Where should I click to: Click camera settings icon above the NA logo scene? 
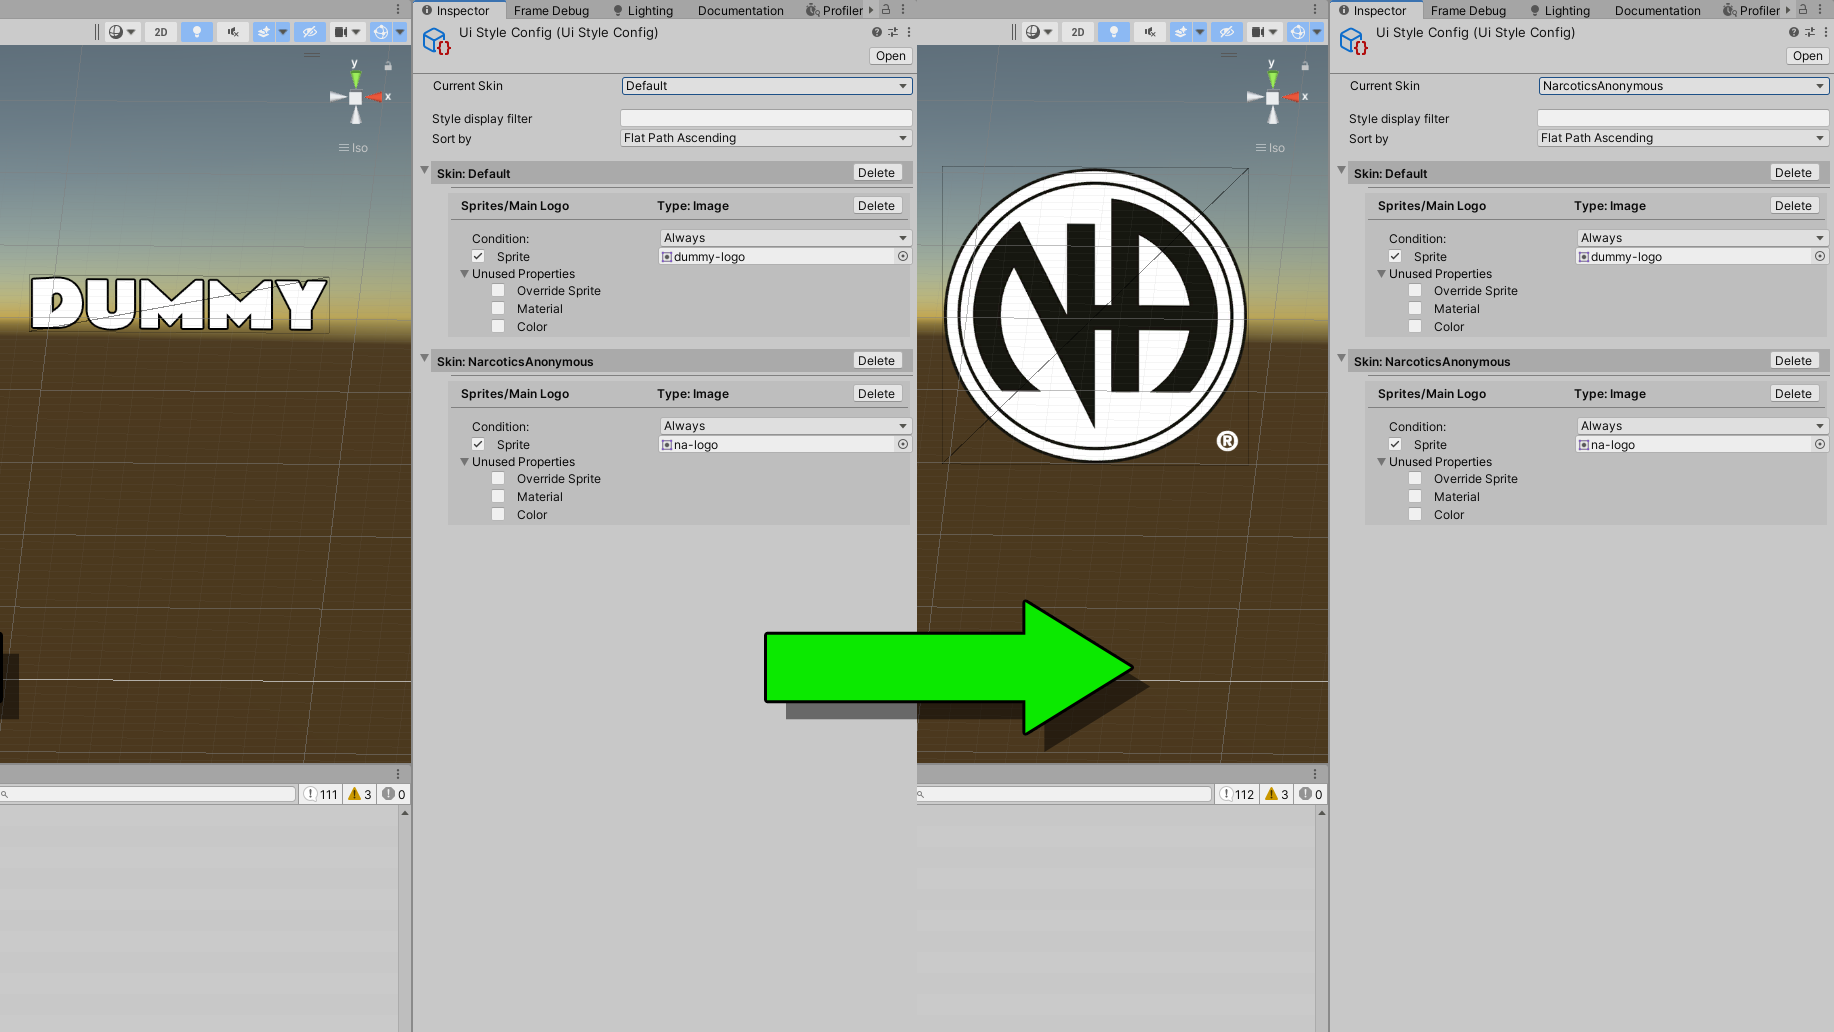point(1257,32)
